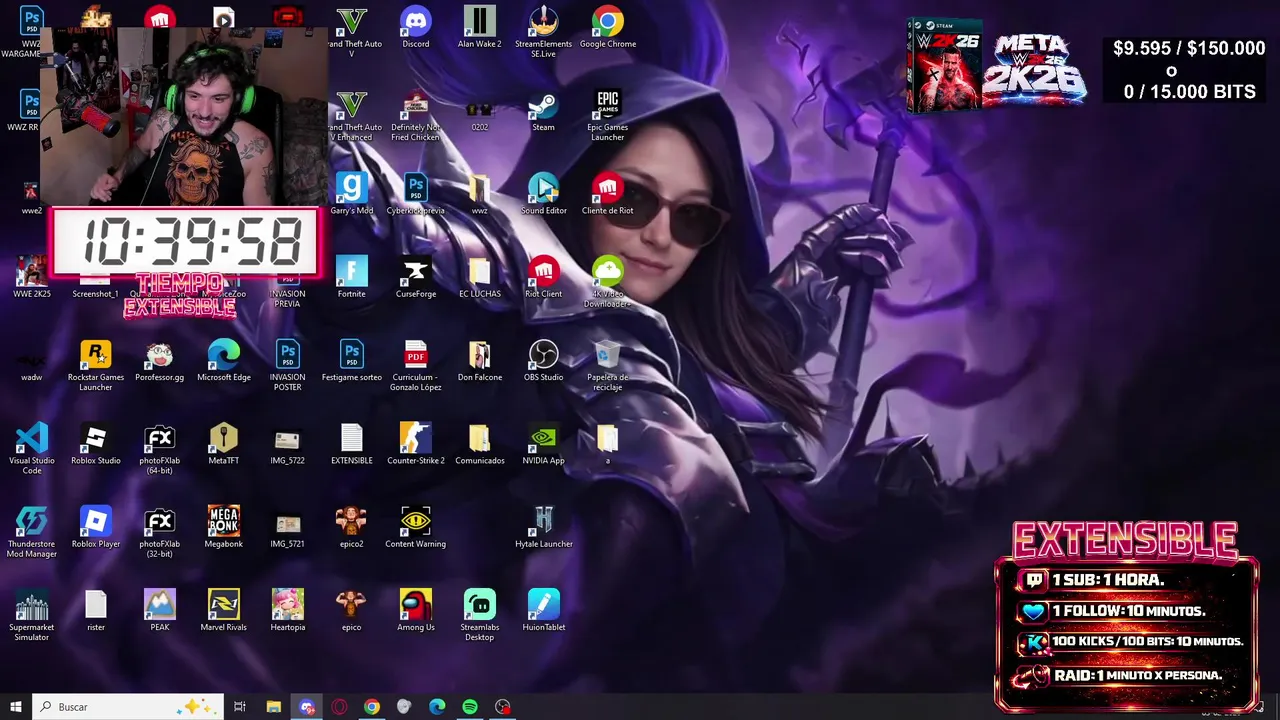Select the INVASION POSTER PSD file

tap(287, 365)
